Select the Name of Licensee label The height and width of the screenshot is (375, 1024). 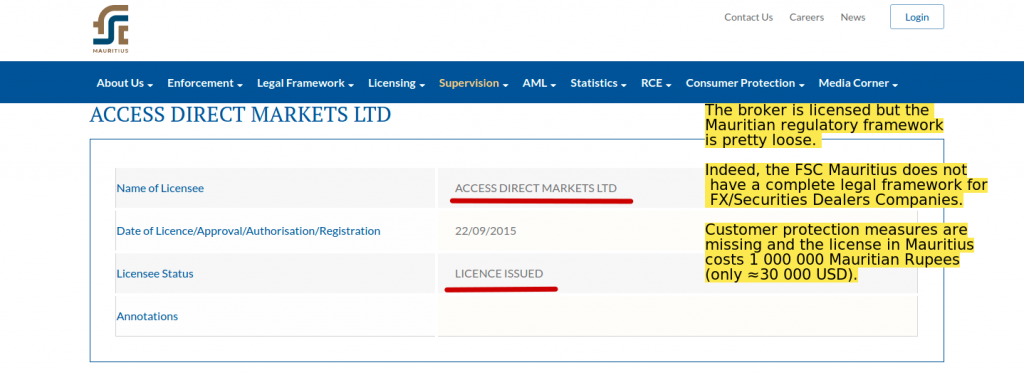(x=160, y=188)
